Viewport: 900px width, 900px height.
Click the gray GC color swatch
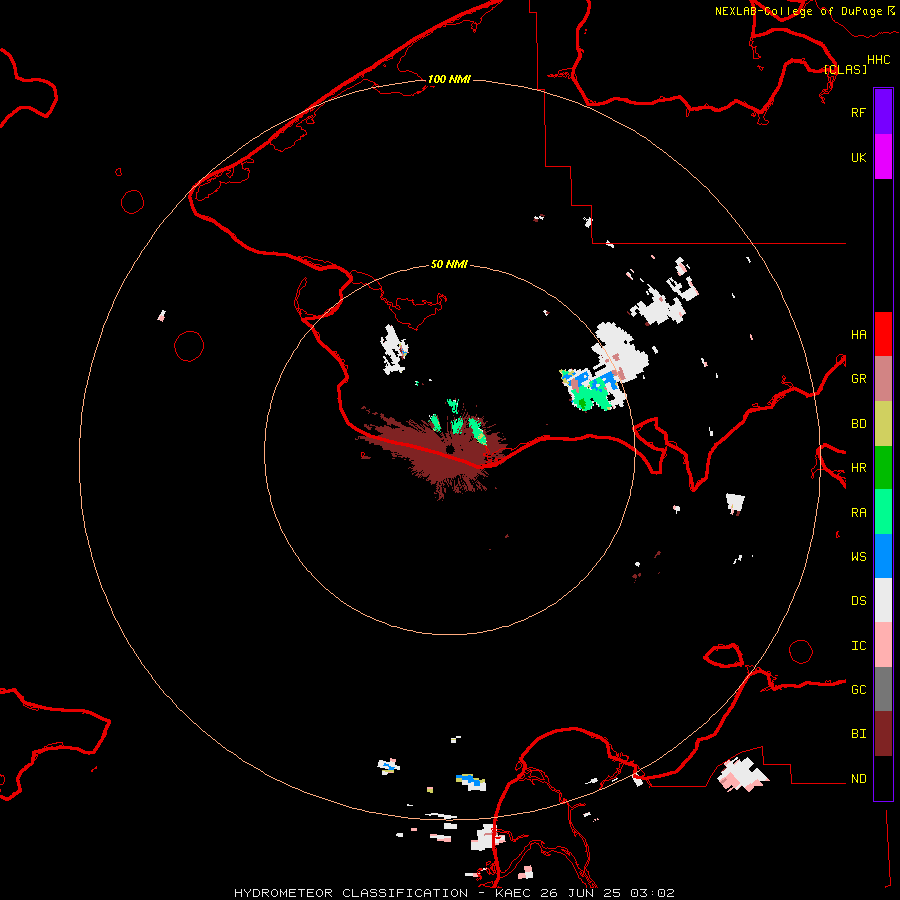883,689
